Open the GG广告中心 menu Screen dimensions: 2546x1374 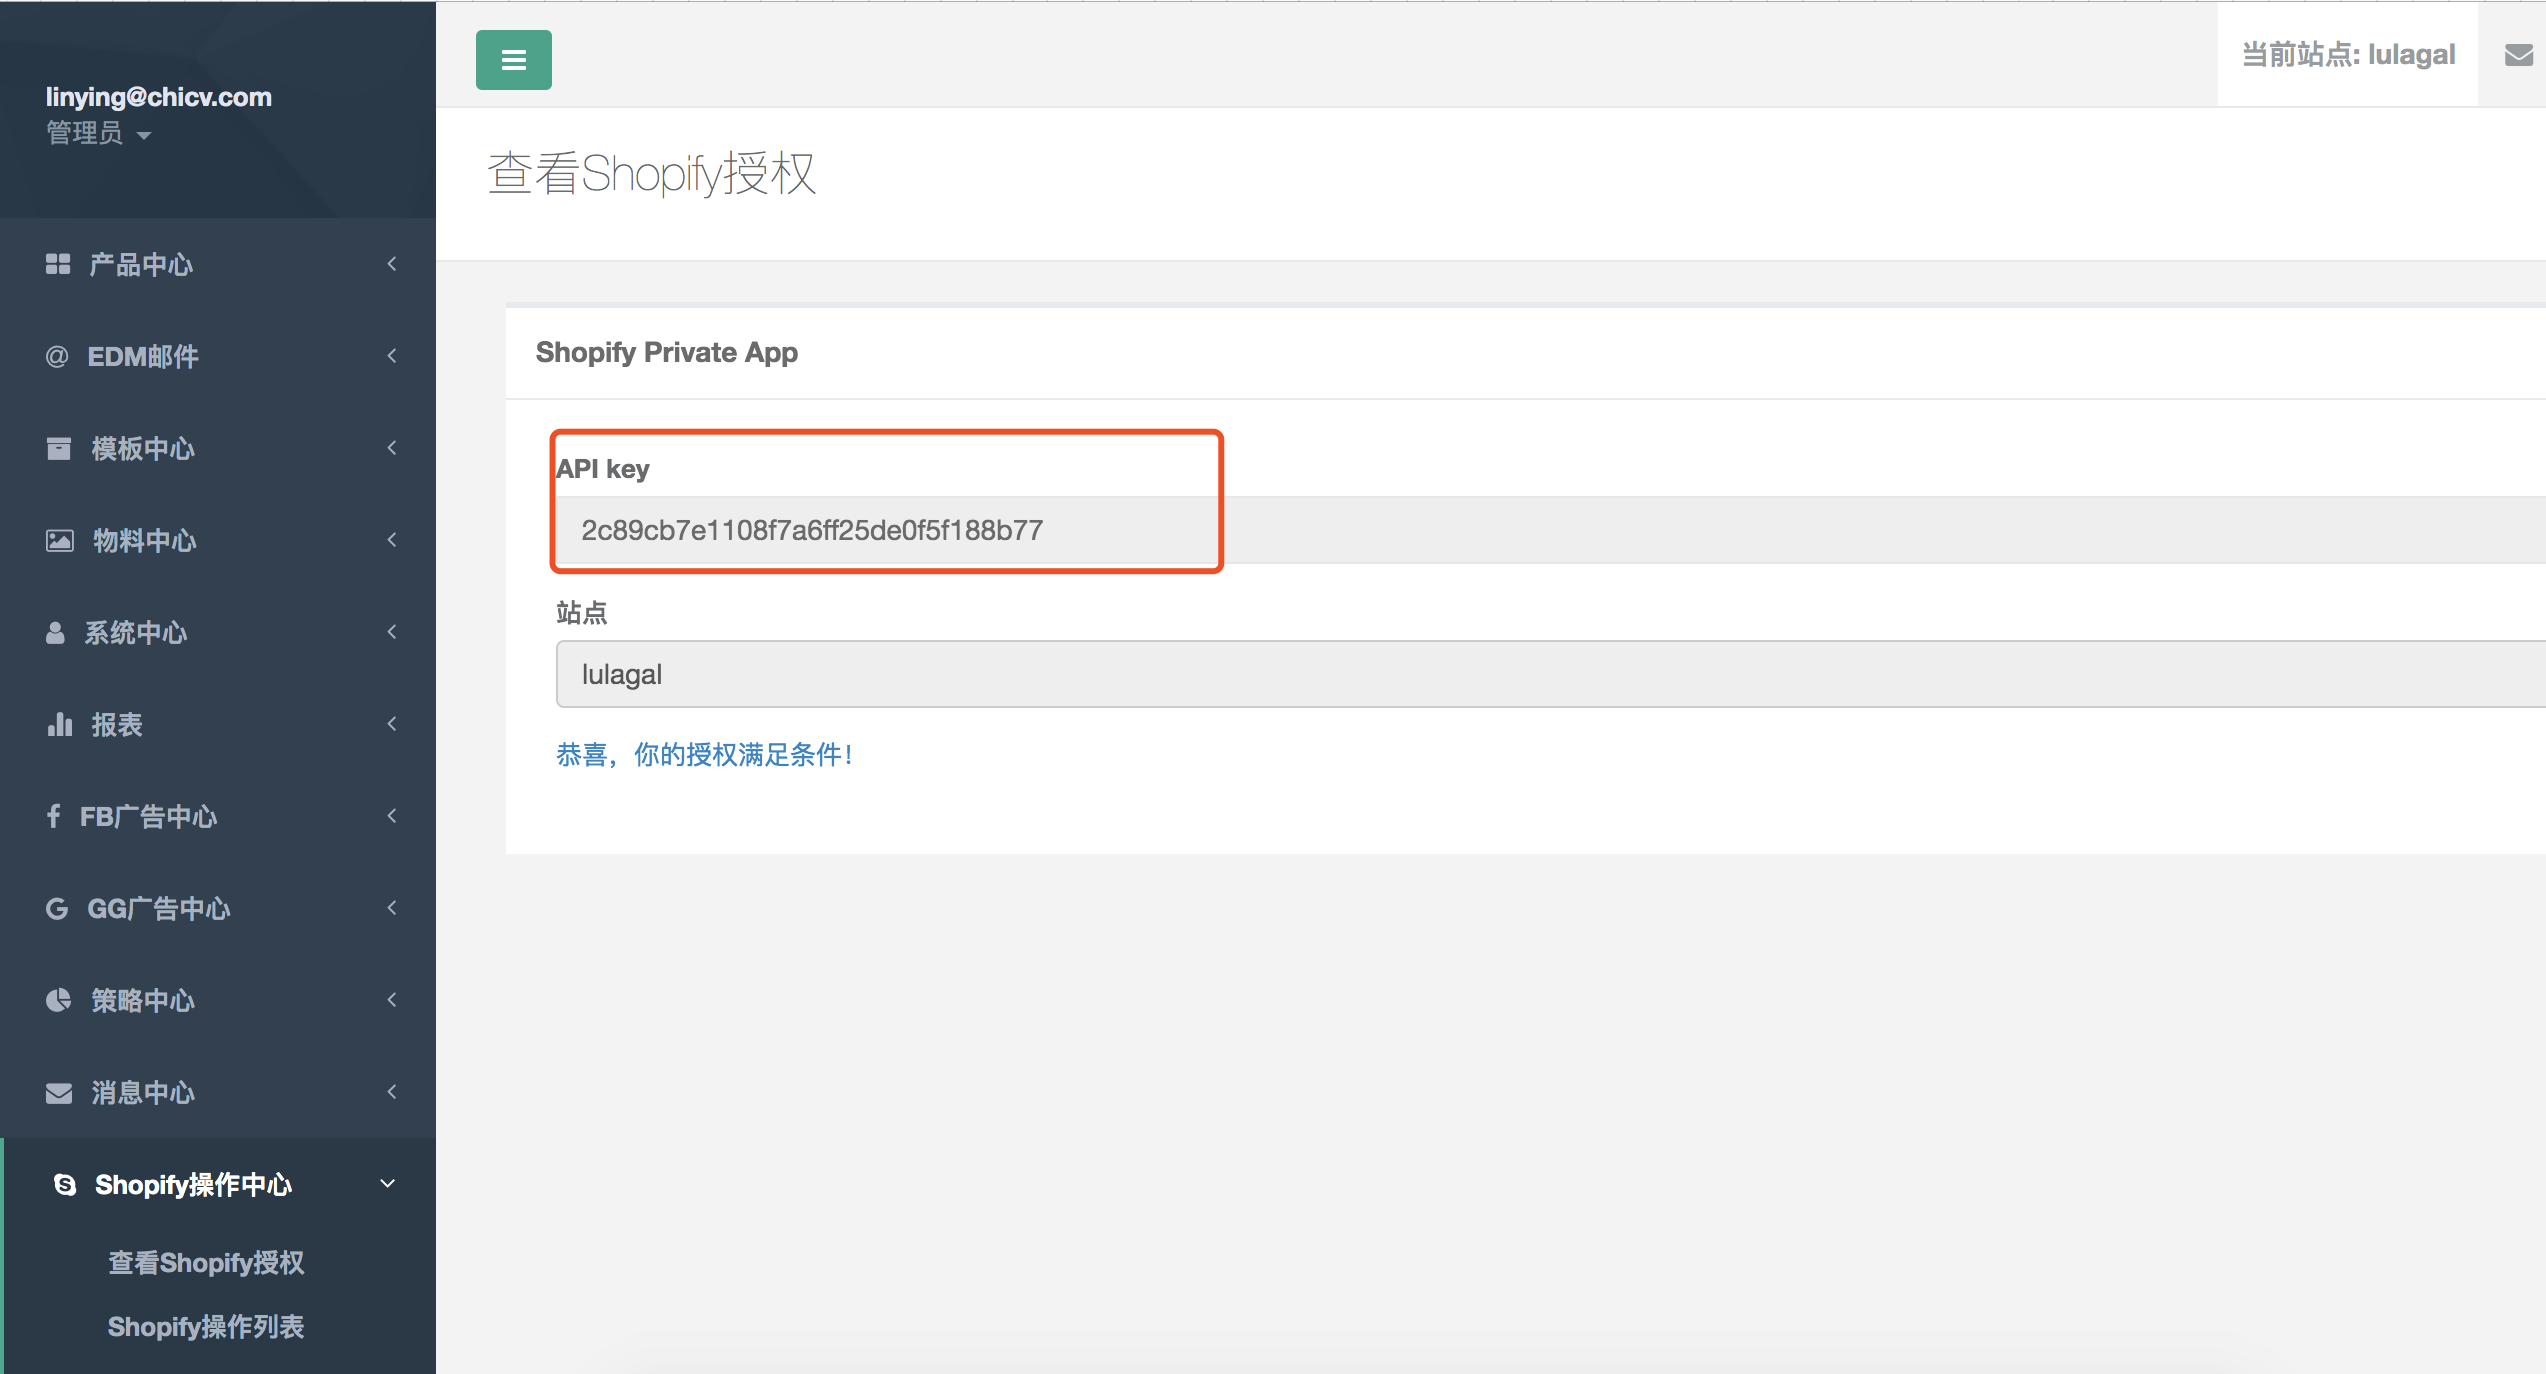(218, 908)
